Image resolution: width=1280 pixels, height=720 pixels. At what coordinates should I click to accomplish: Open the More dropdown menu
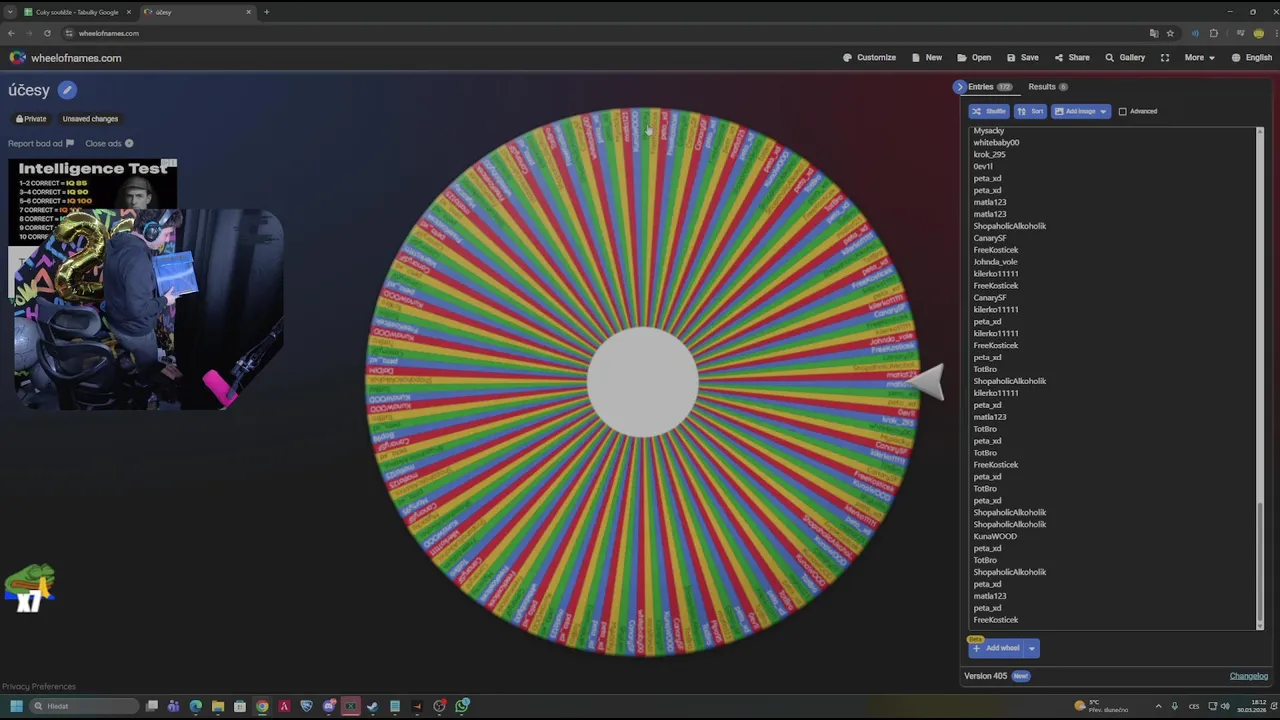1199,58
